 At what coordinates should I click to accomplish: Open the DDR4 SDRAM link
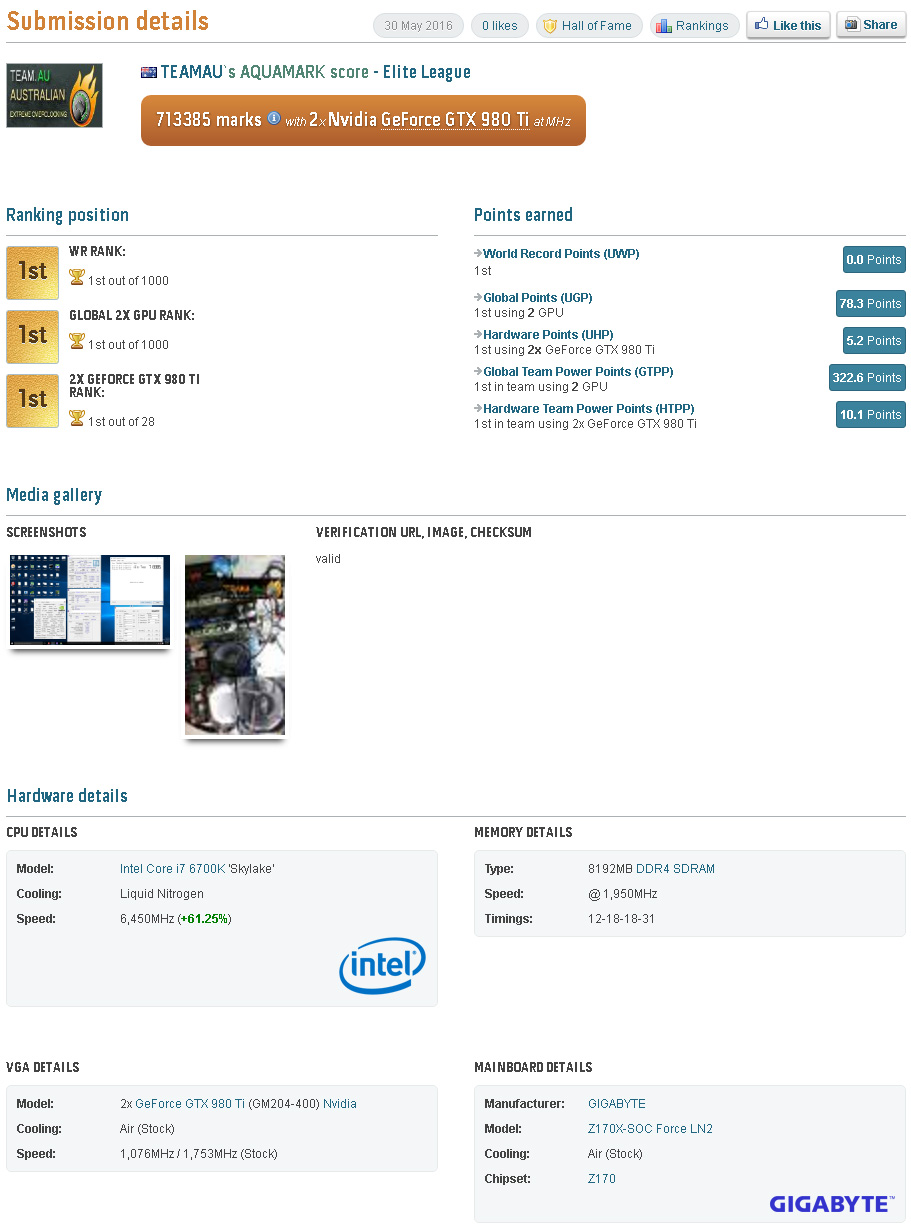click(x=675, y=869)
